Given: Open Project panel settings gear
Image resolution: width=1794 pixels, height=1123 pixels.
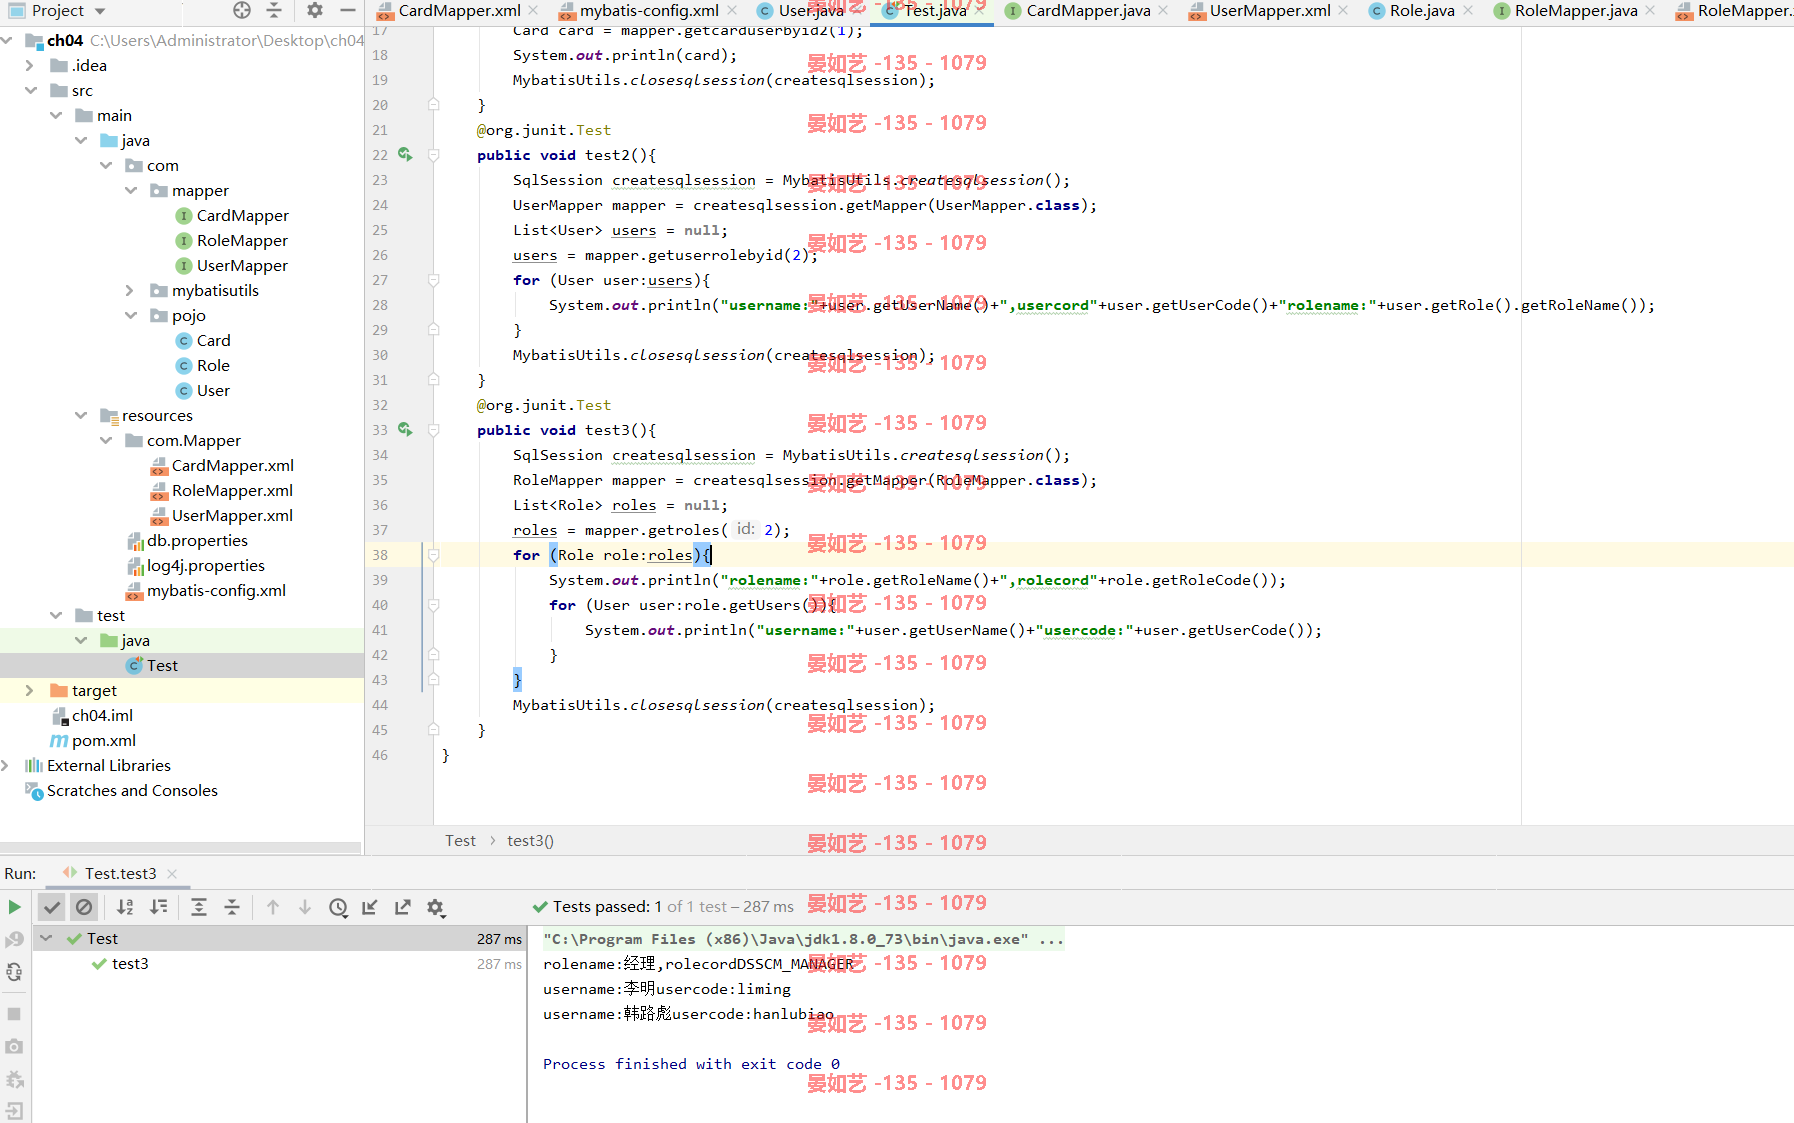Looking at the screenshot, I should 315,10.
